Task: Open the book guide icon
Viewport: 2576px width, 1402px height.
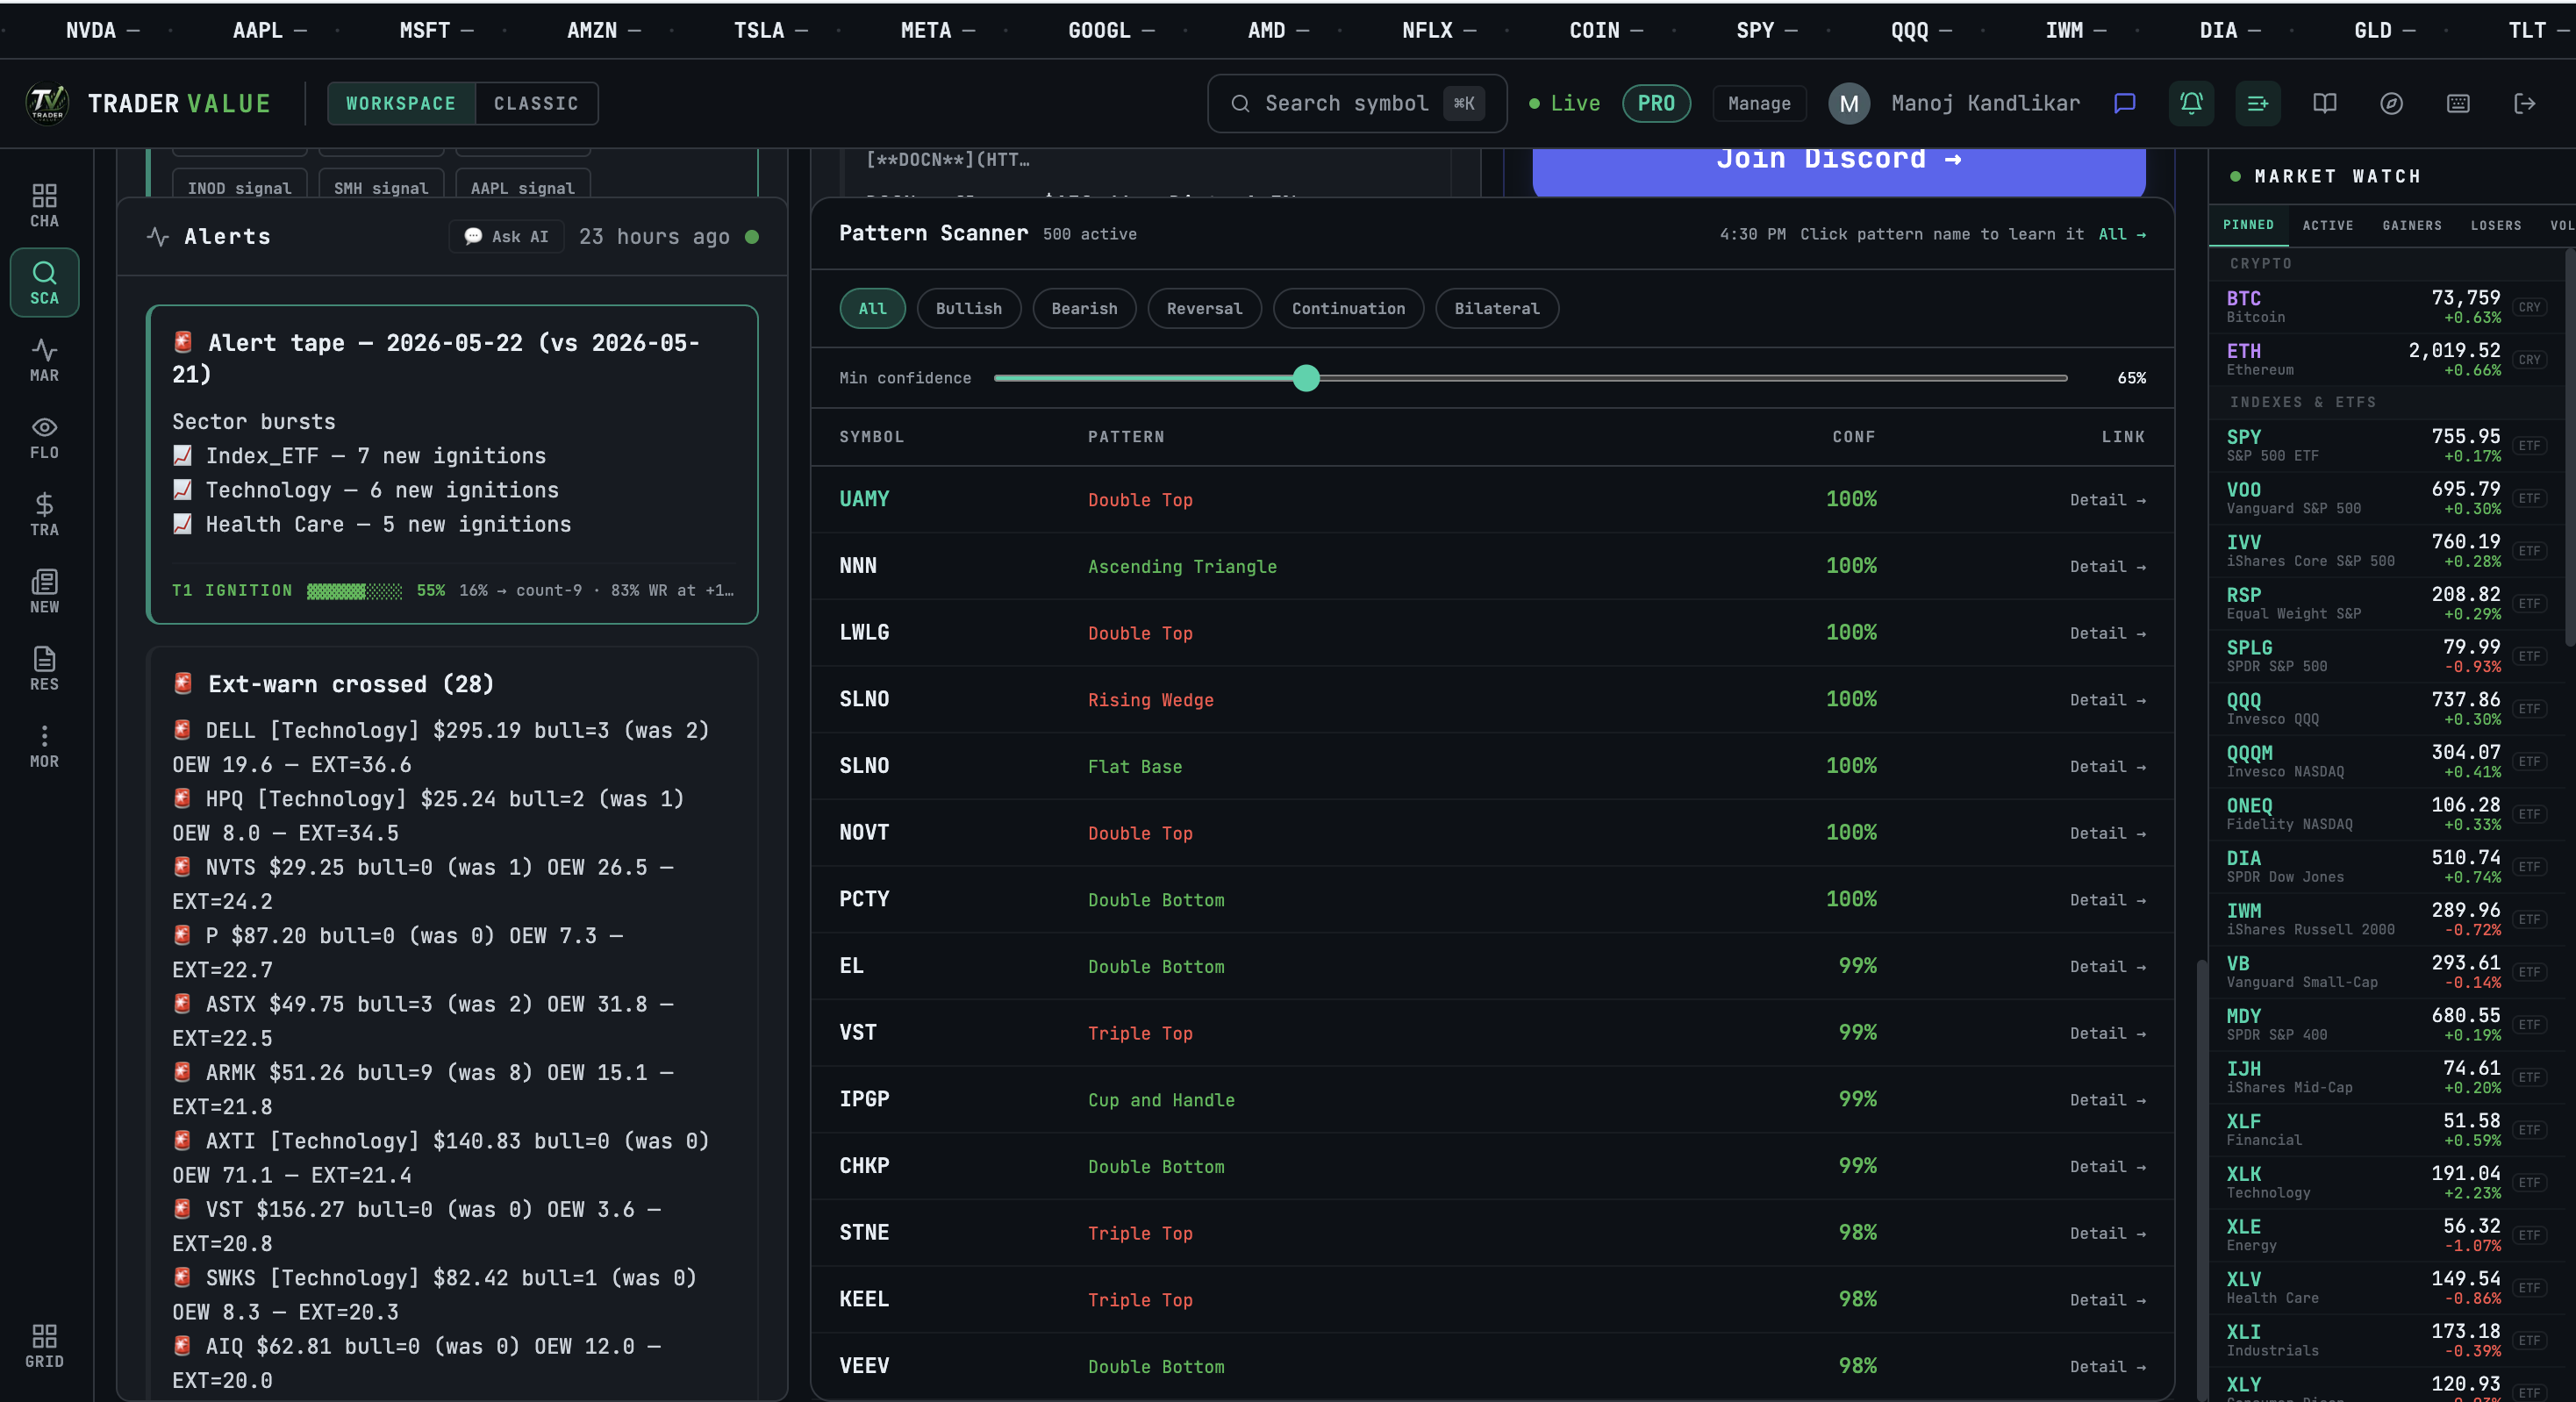Action: [2325, 103]
